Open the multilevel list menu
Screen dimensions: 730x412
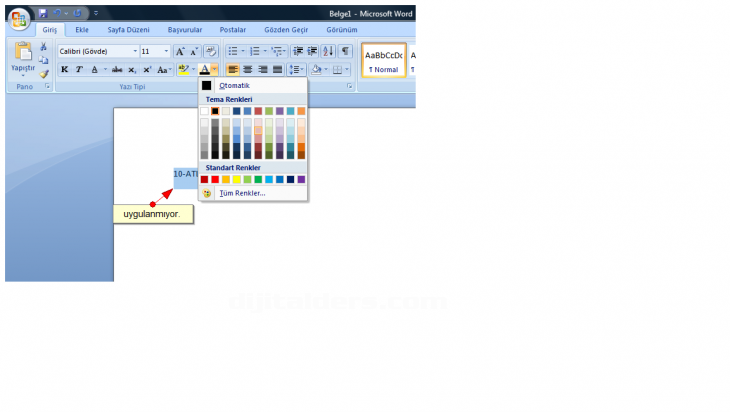point(278,51)
